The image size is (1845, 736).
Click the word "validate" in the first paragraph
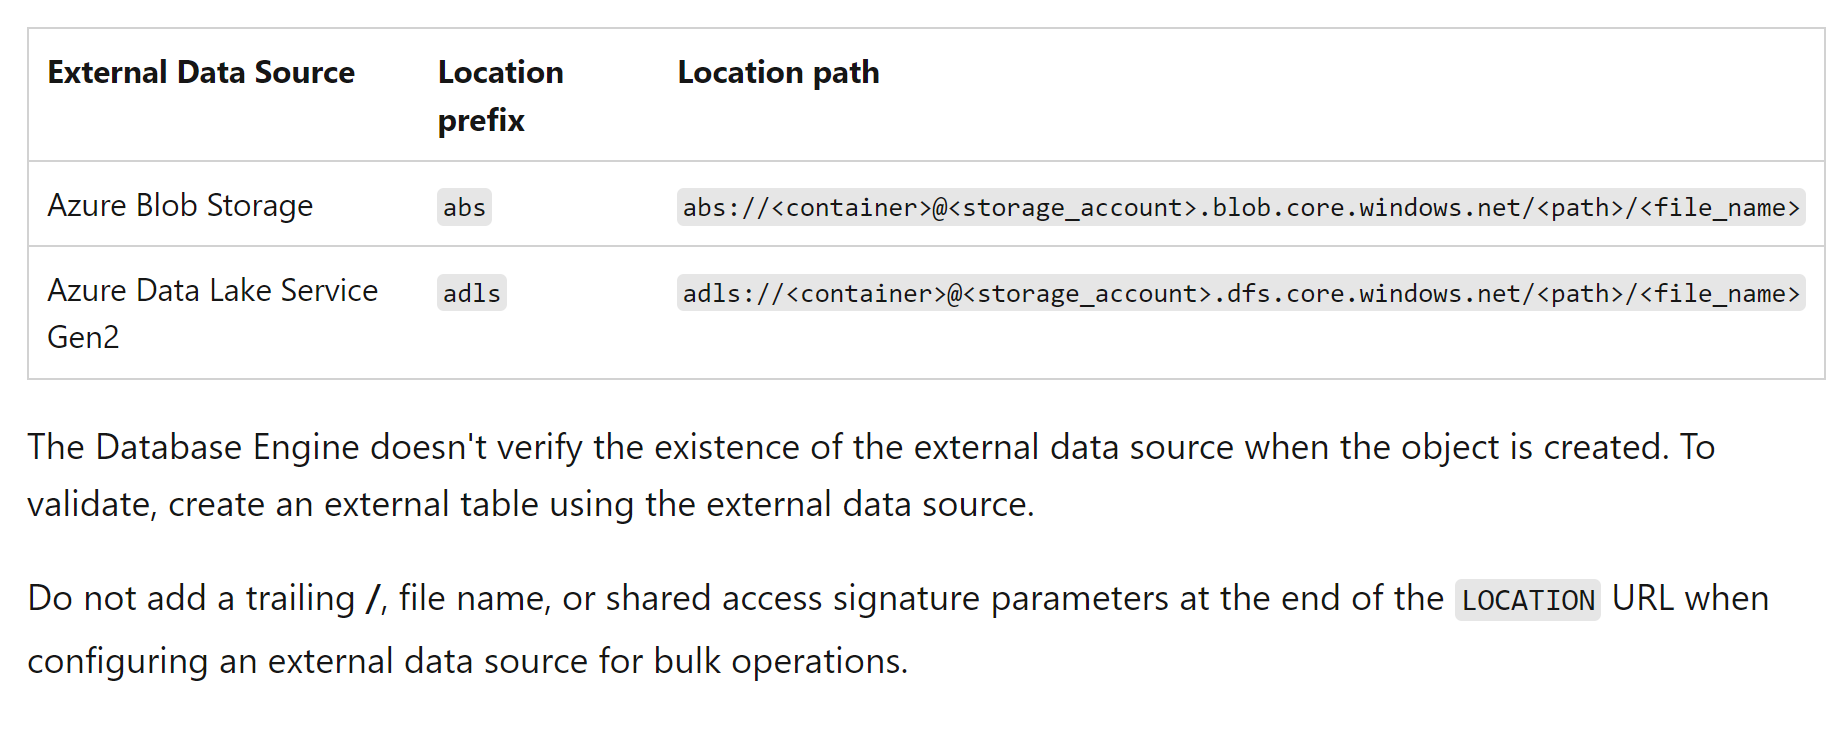(x=89, y=504)
